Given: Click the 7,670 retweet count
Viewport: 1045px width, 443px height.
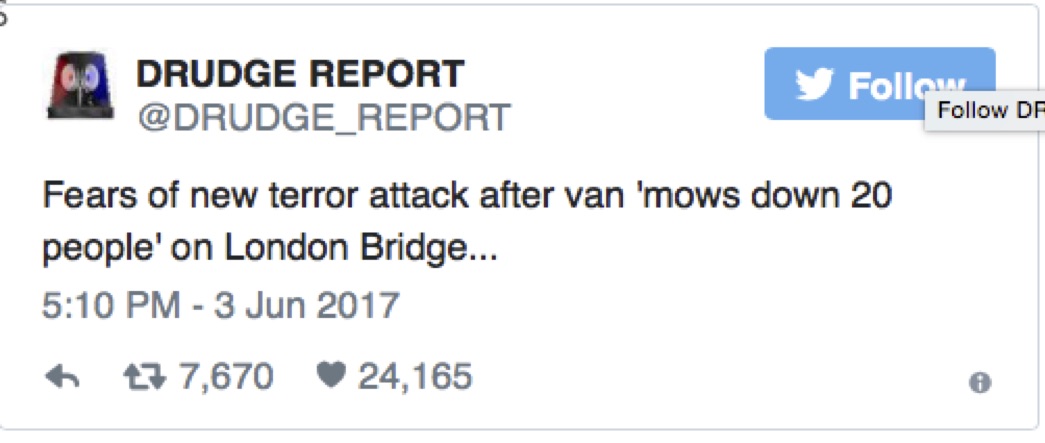Looking at the screenshot, I should (x=226, y=377).
